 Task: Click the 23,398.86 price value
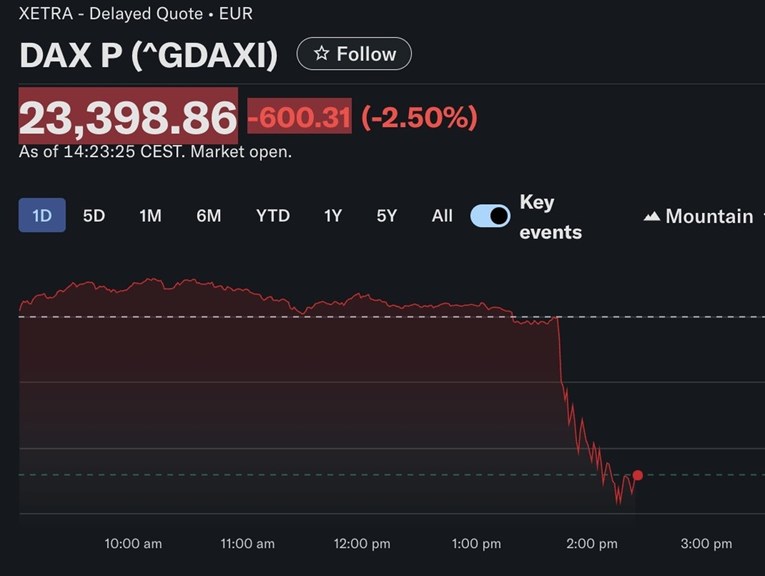pyautogui.click(x=128, y=118)
